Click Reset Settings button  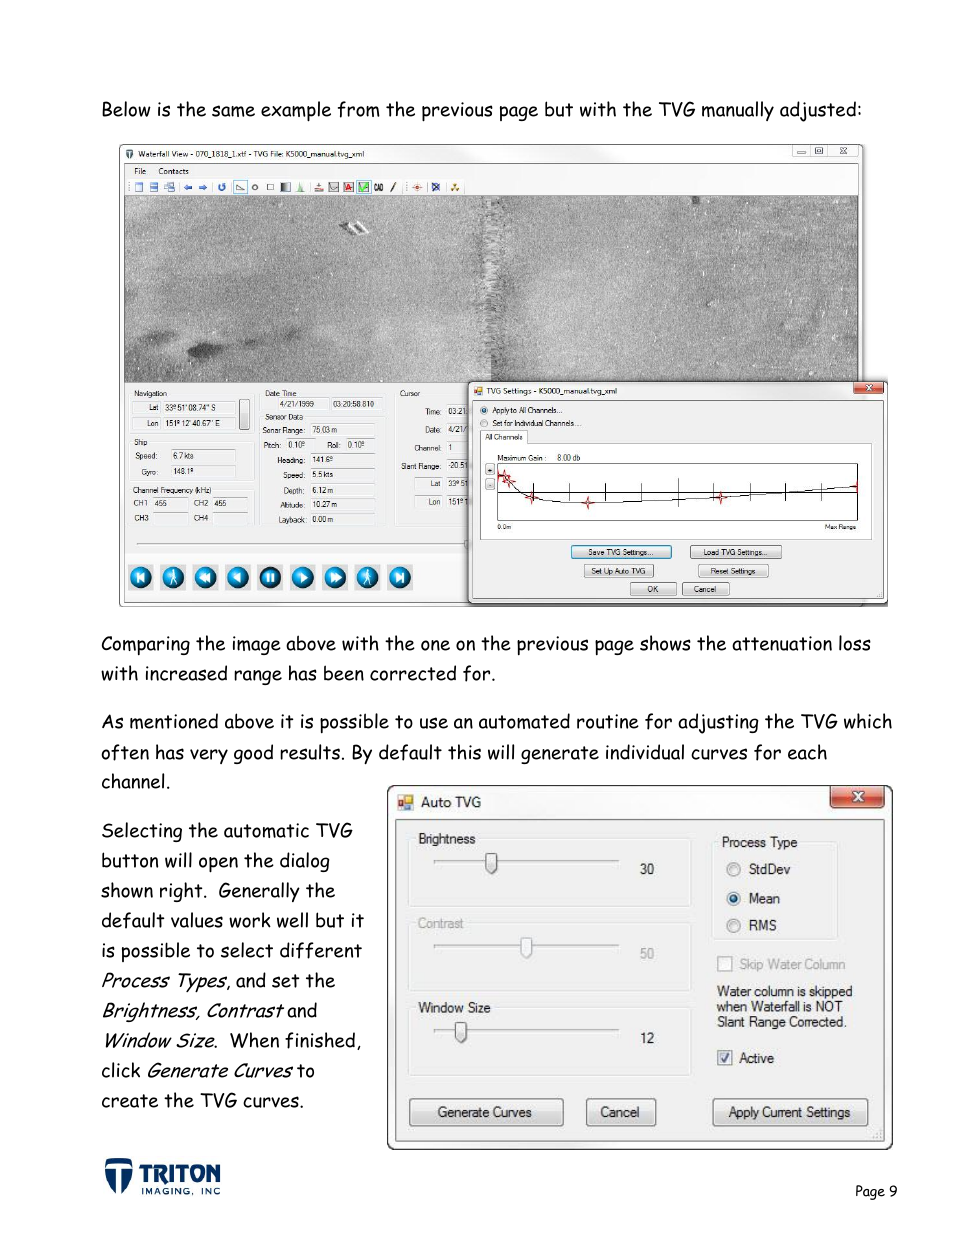click(733, 571)
